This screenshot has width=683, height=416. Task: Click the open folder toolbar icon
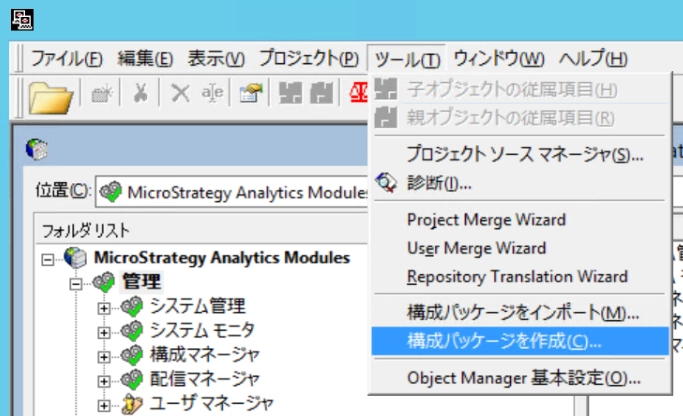pos(50,98)
